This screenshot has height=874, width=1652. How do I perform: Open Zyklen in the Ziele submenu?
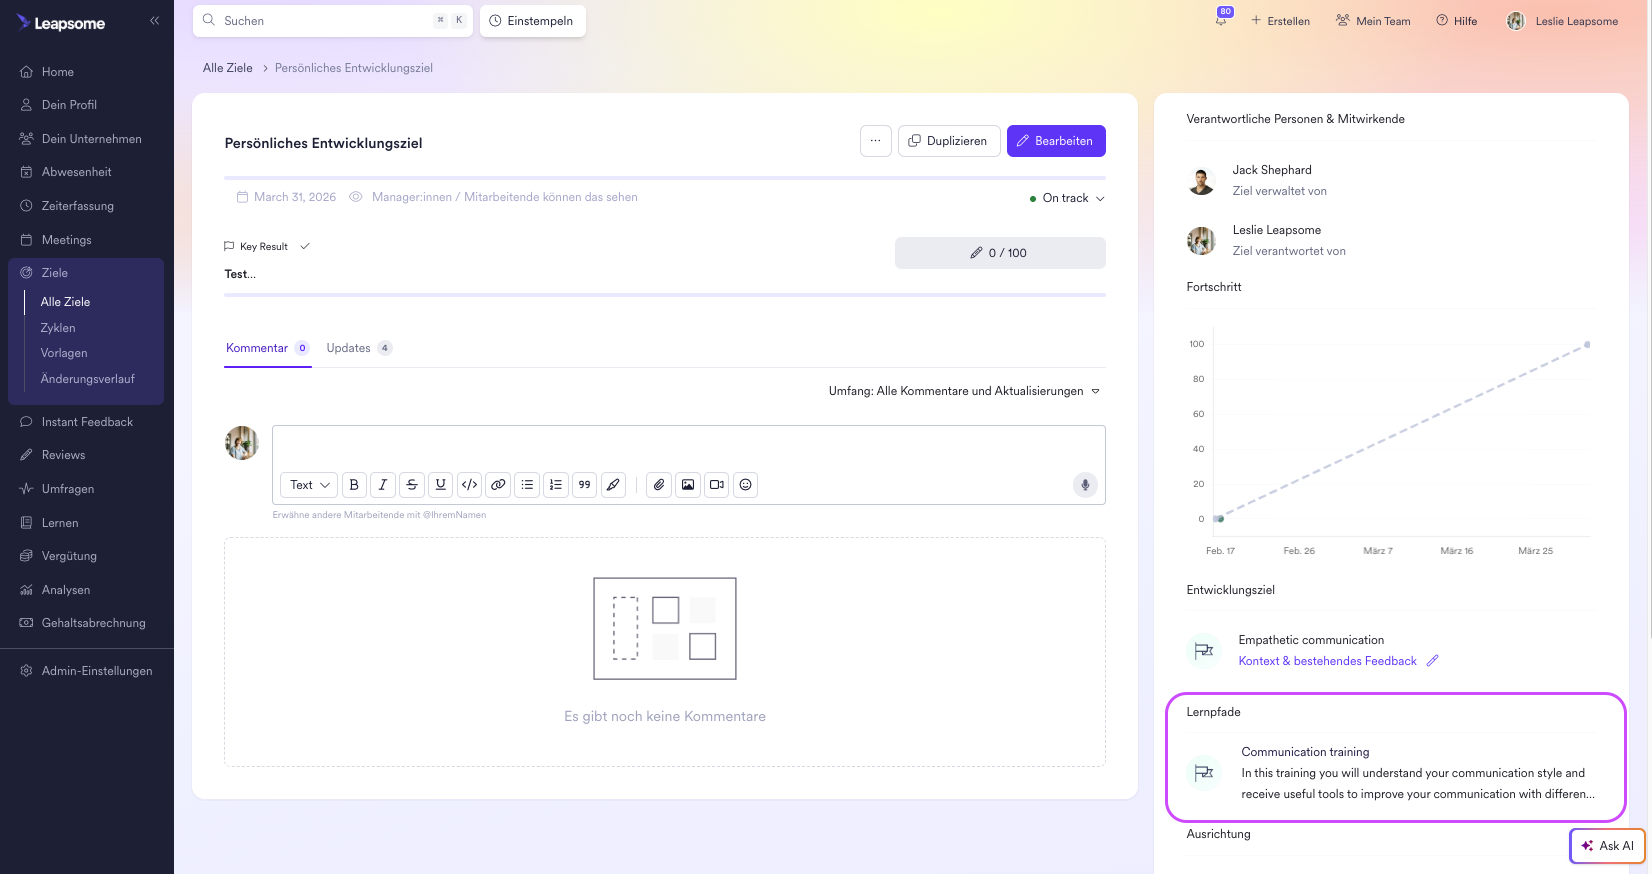pos(58,328)
